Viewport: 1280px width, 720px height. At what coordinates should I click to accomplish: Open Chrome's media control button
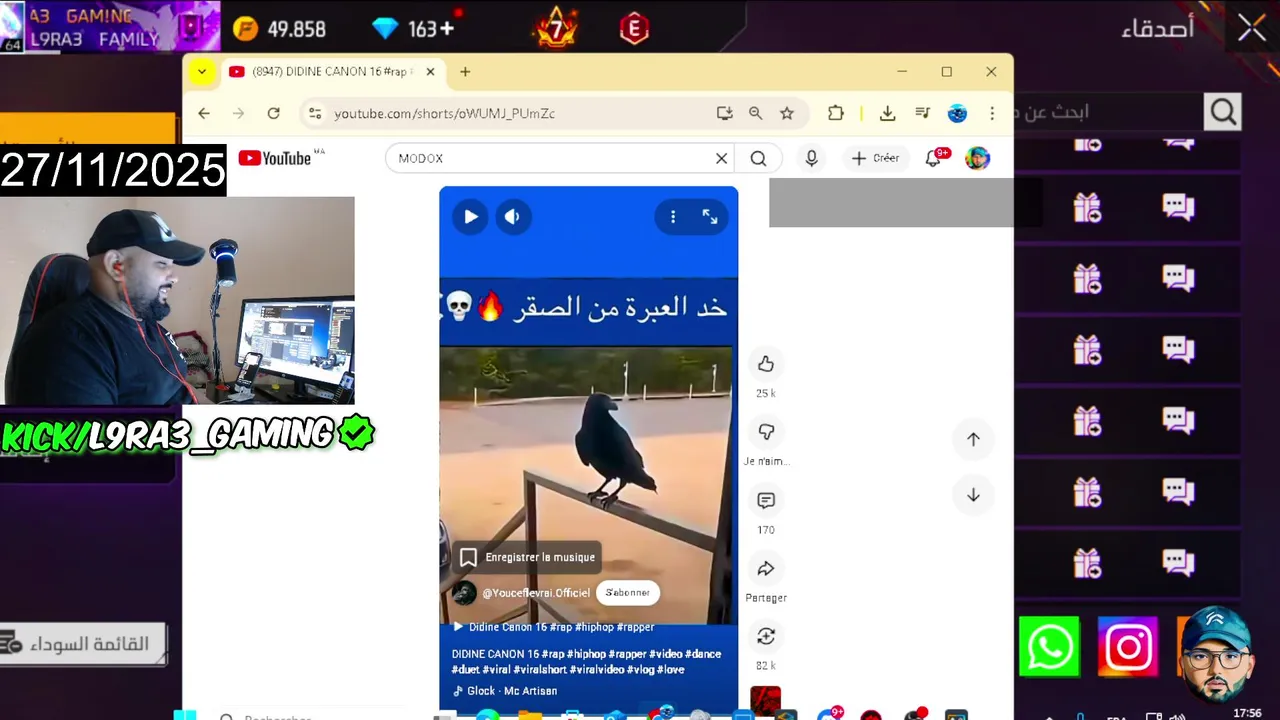pyautogui.click(x=922, y=113)
